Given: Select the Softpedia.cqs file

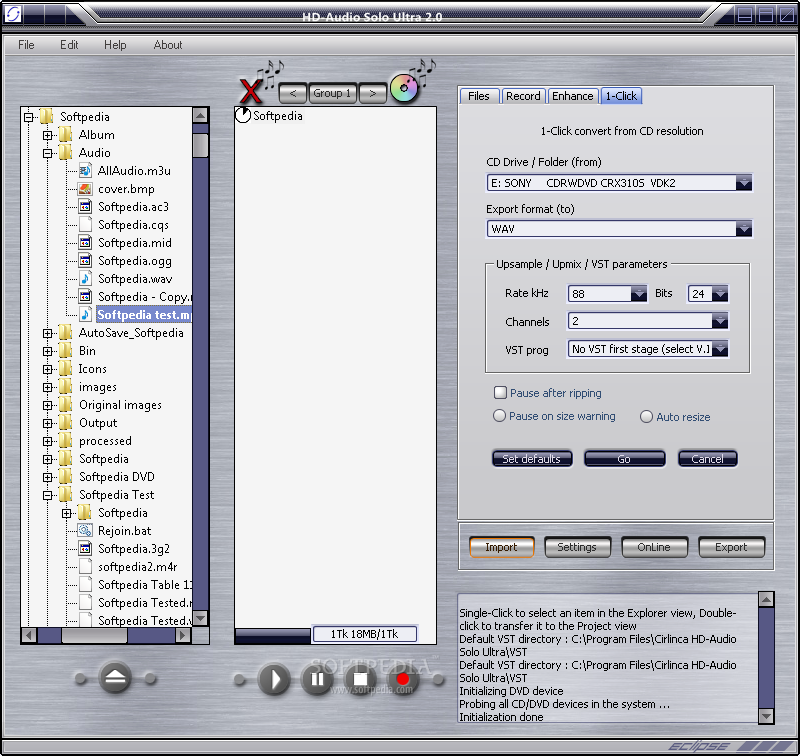Looking at the screenshot, I should point(133,225).
